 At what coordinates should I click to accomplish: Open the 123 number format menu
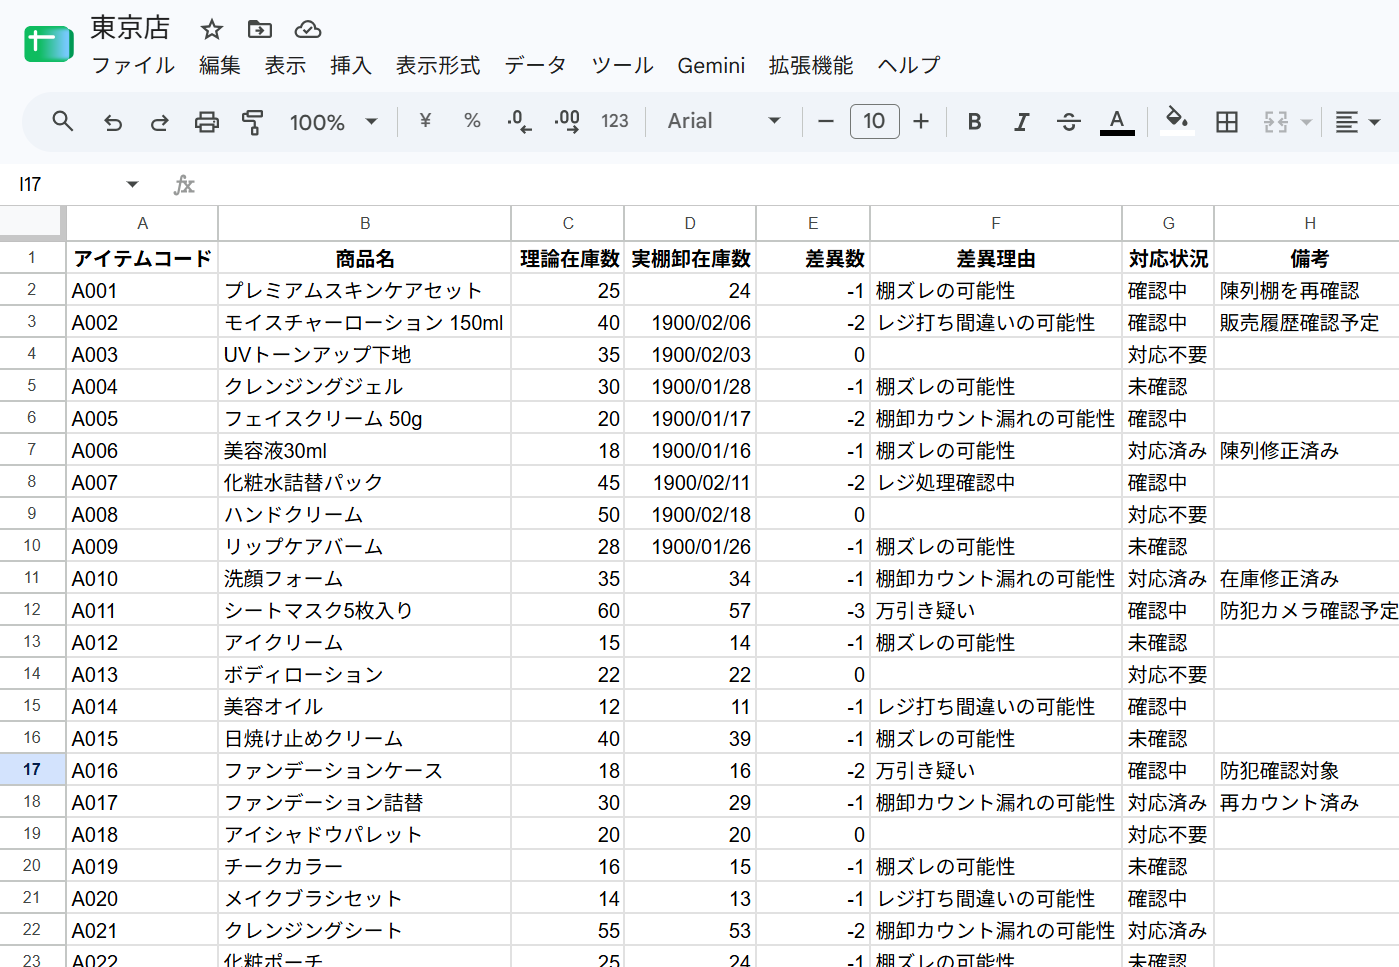pyautogui.click(x=614, y=121)
